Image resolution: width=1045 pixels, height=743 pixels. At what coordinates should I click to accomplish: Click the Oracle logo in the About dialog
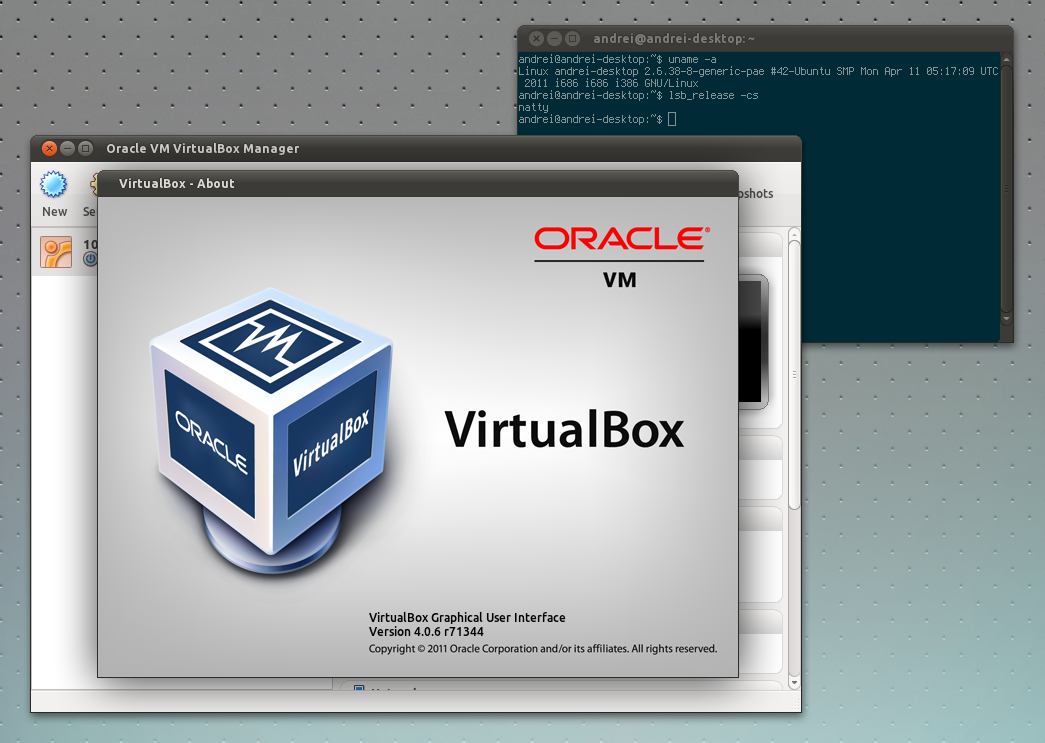tap(622, 239)
